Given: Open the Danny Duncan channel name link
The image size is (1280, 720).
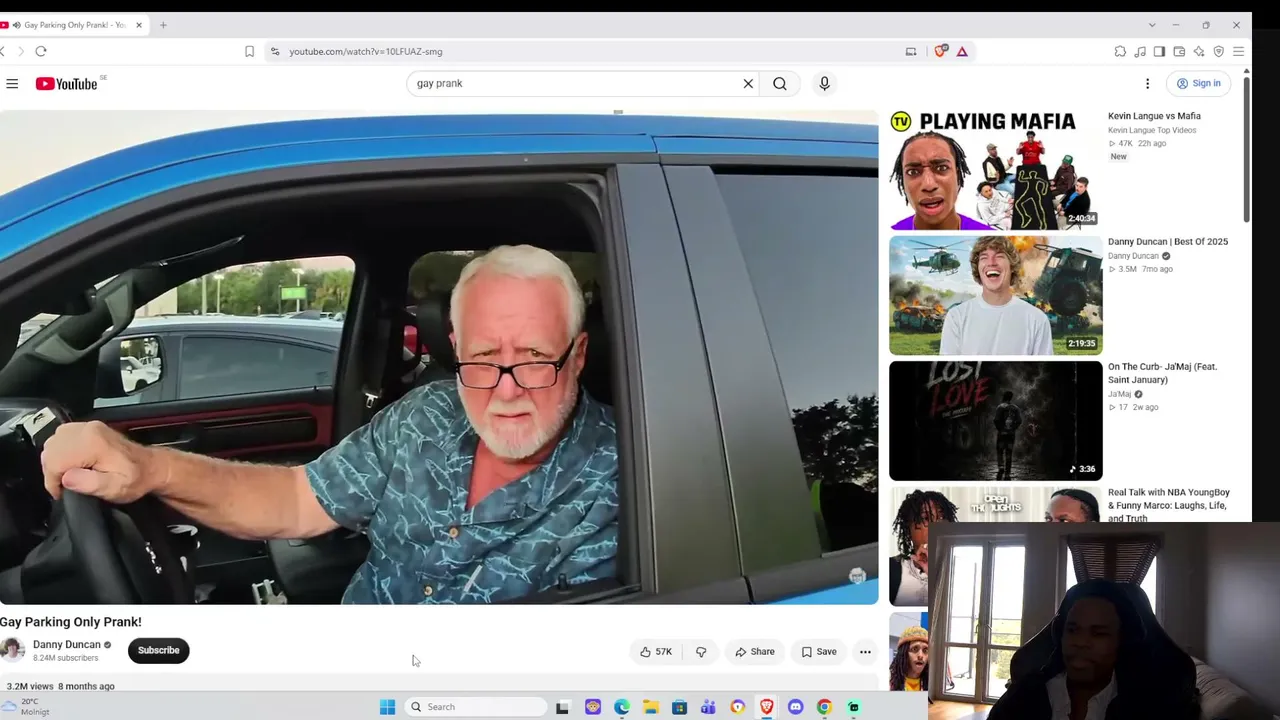Looking at the screenshot, I should pyautogui.click(x=66, y=645).
